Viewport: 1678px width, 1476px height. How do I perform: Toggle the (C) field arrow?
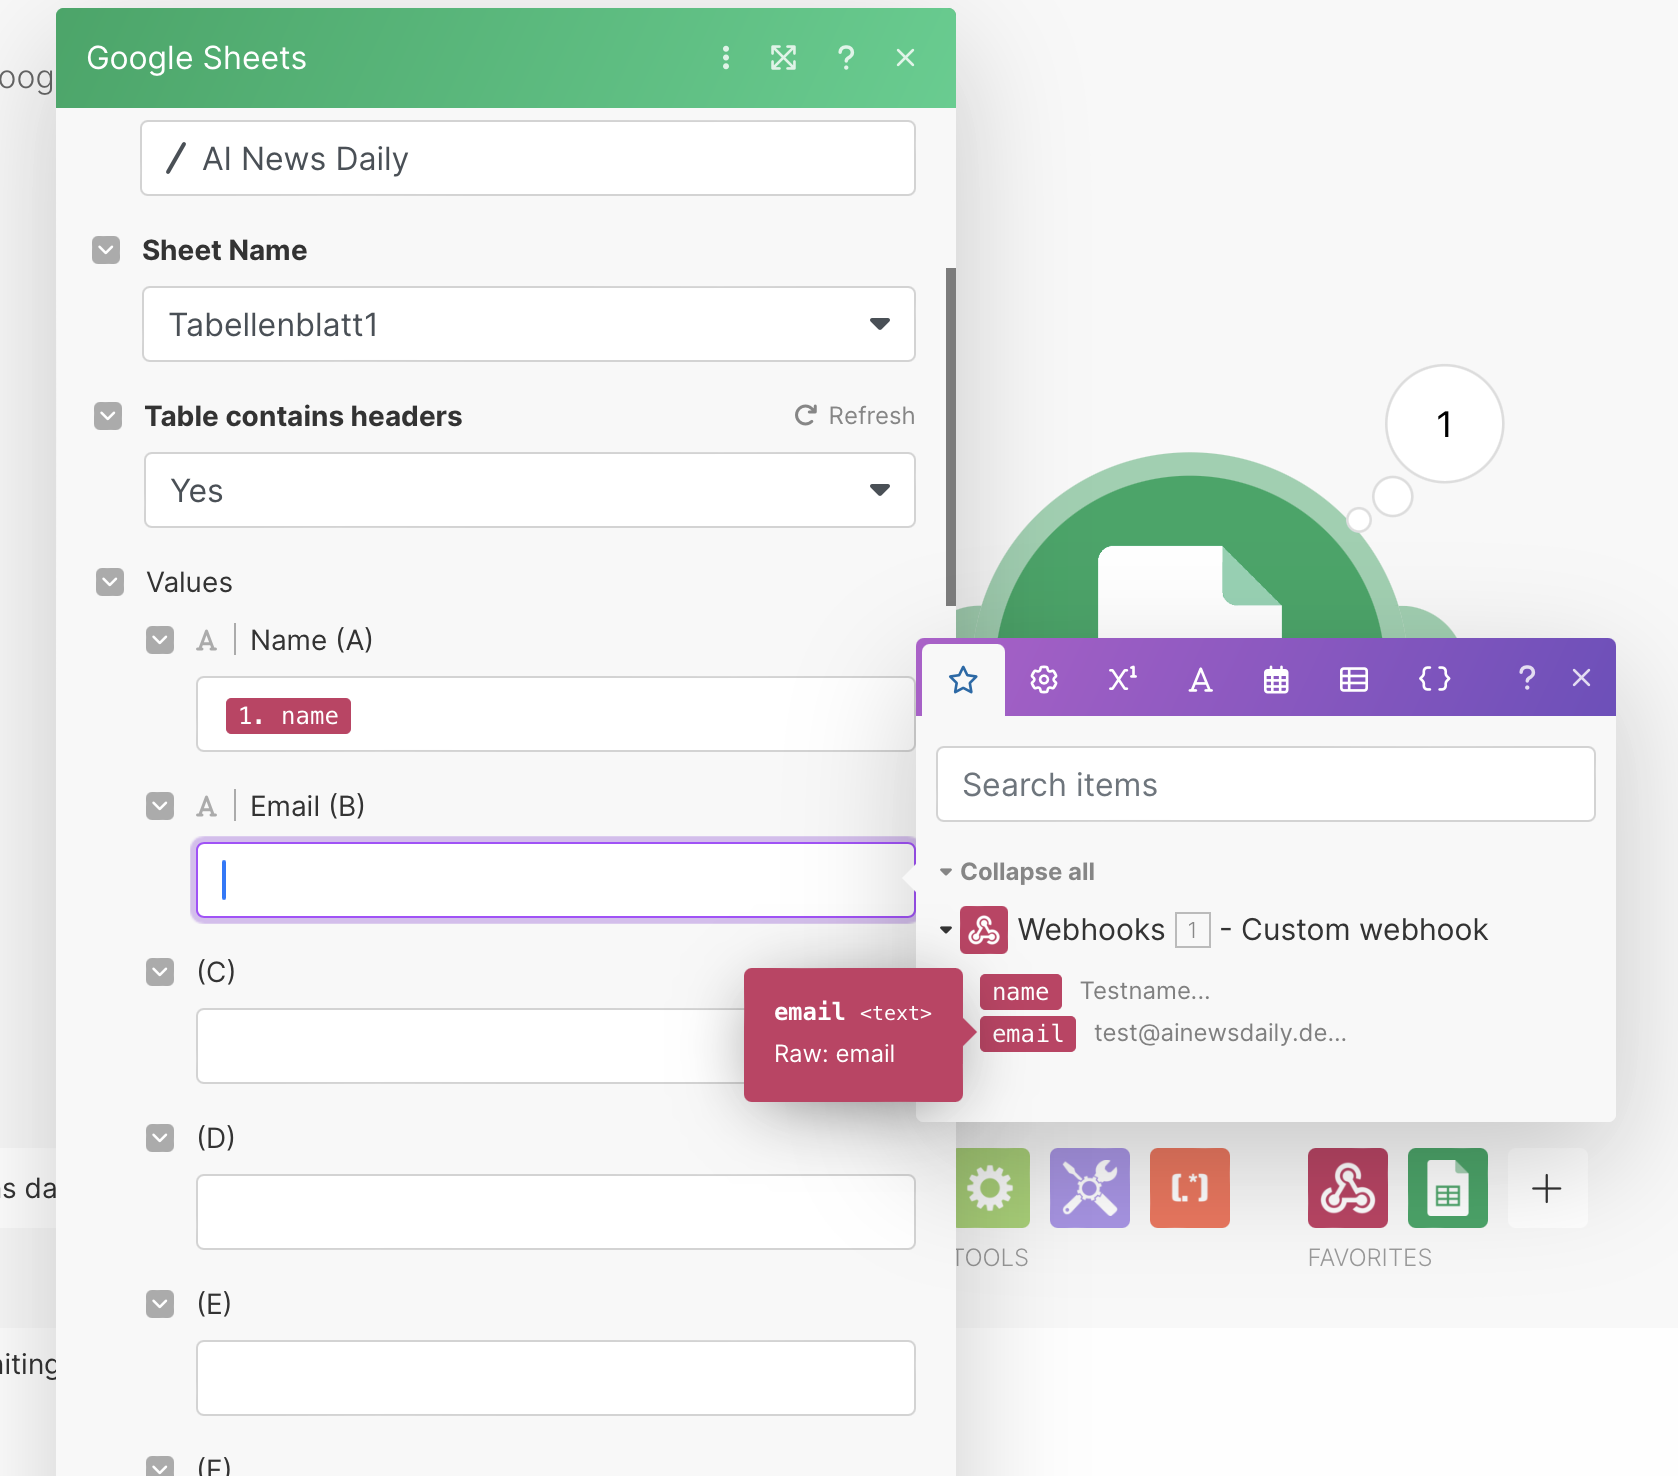160,972
